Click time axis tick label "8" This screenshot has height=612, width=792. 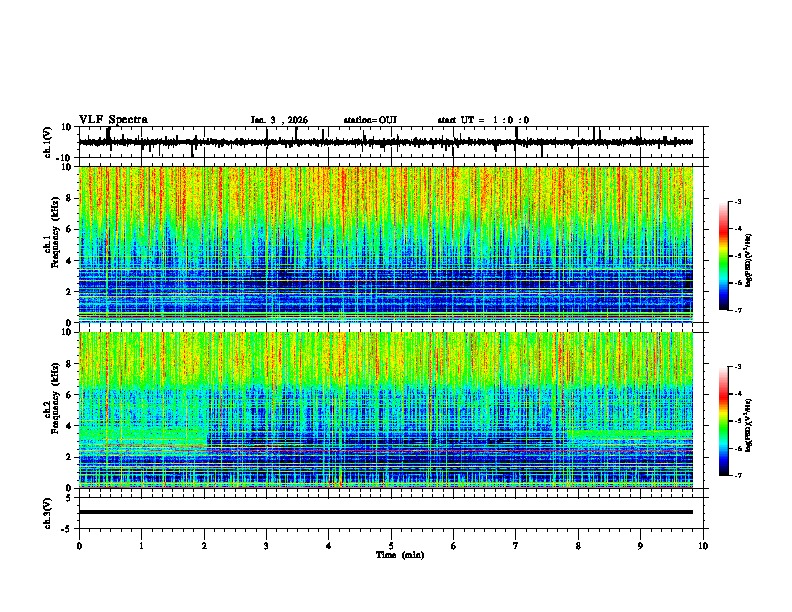click(578, 546)
